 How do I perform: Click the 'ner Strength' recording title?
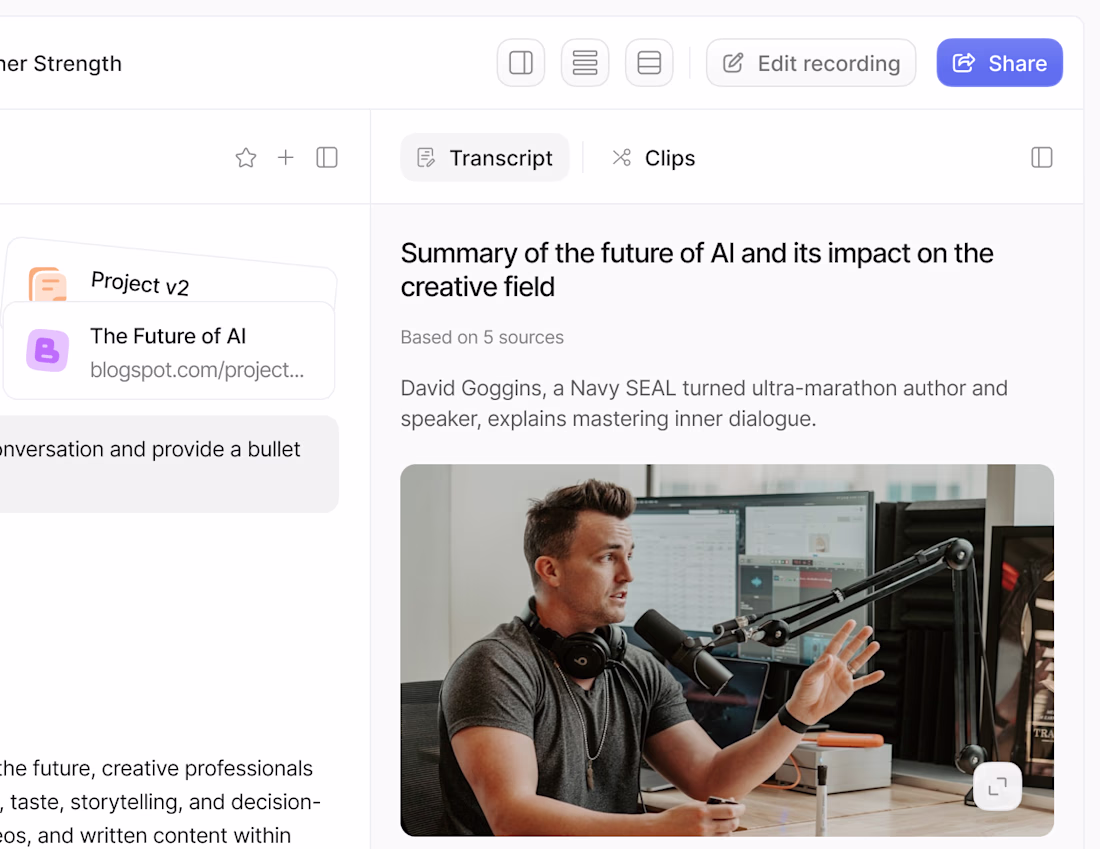click(61, 64)
